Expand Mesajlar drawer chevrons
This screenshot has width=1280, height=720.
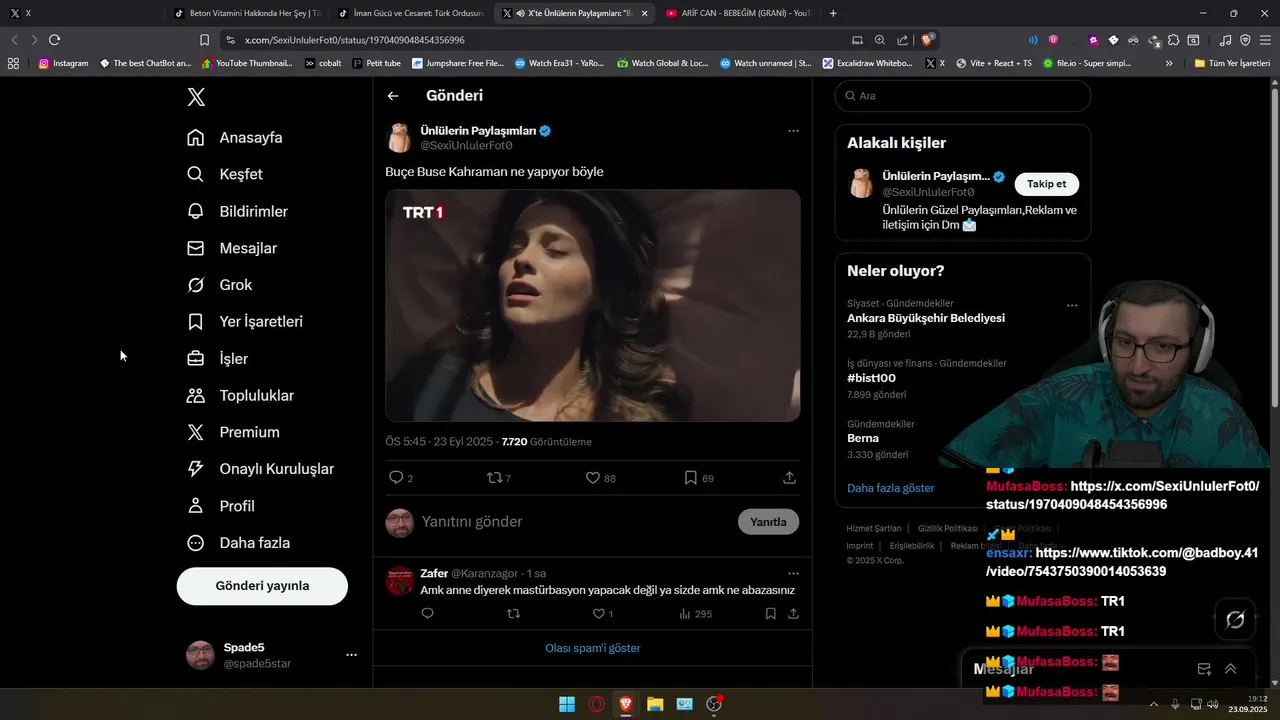pyautogui.click(x=1231, y=669)
